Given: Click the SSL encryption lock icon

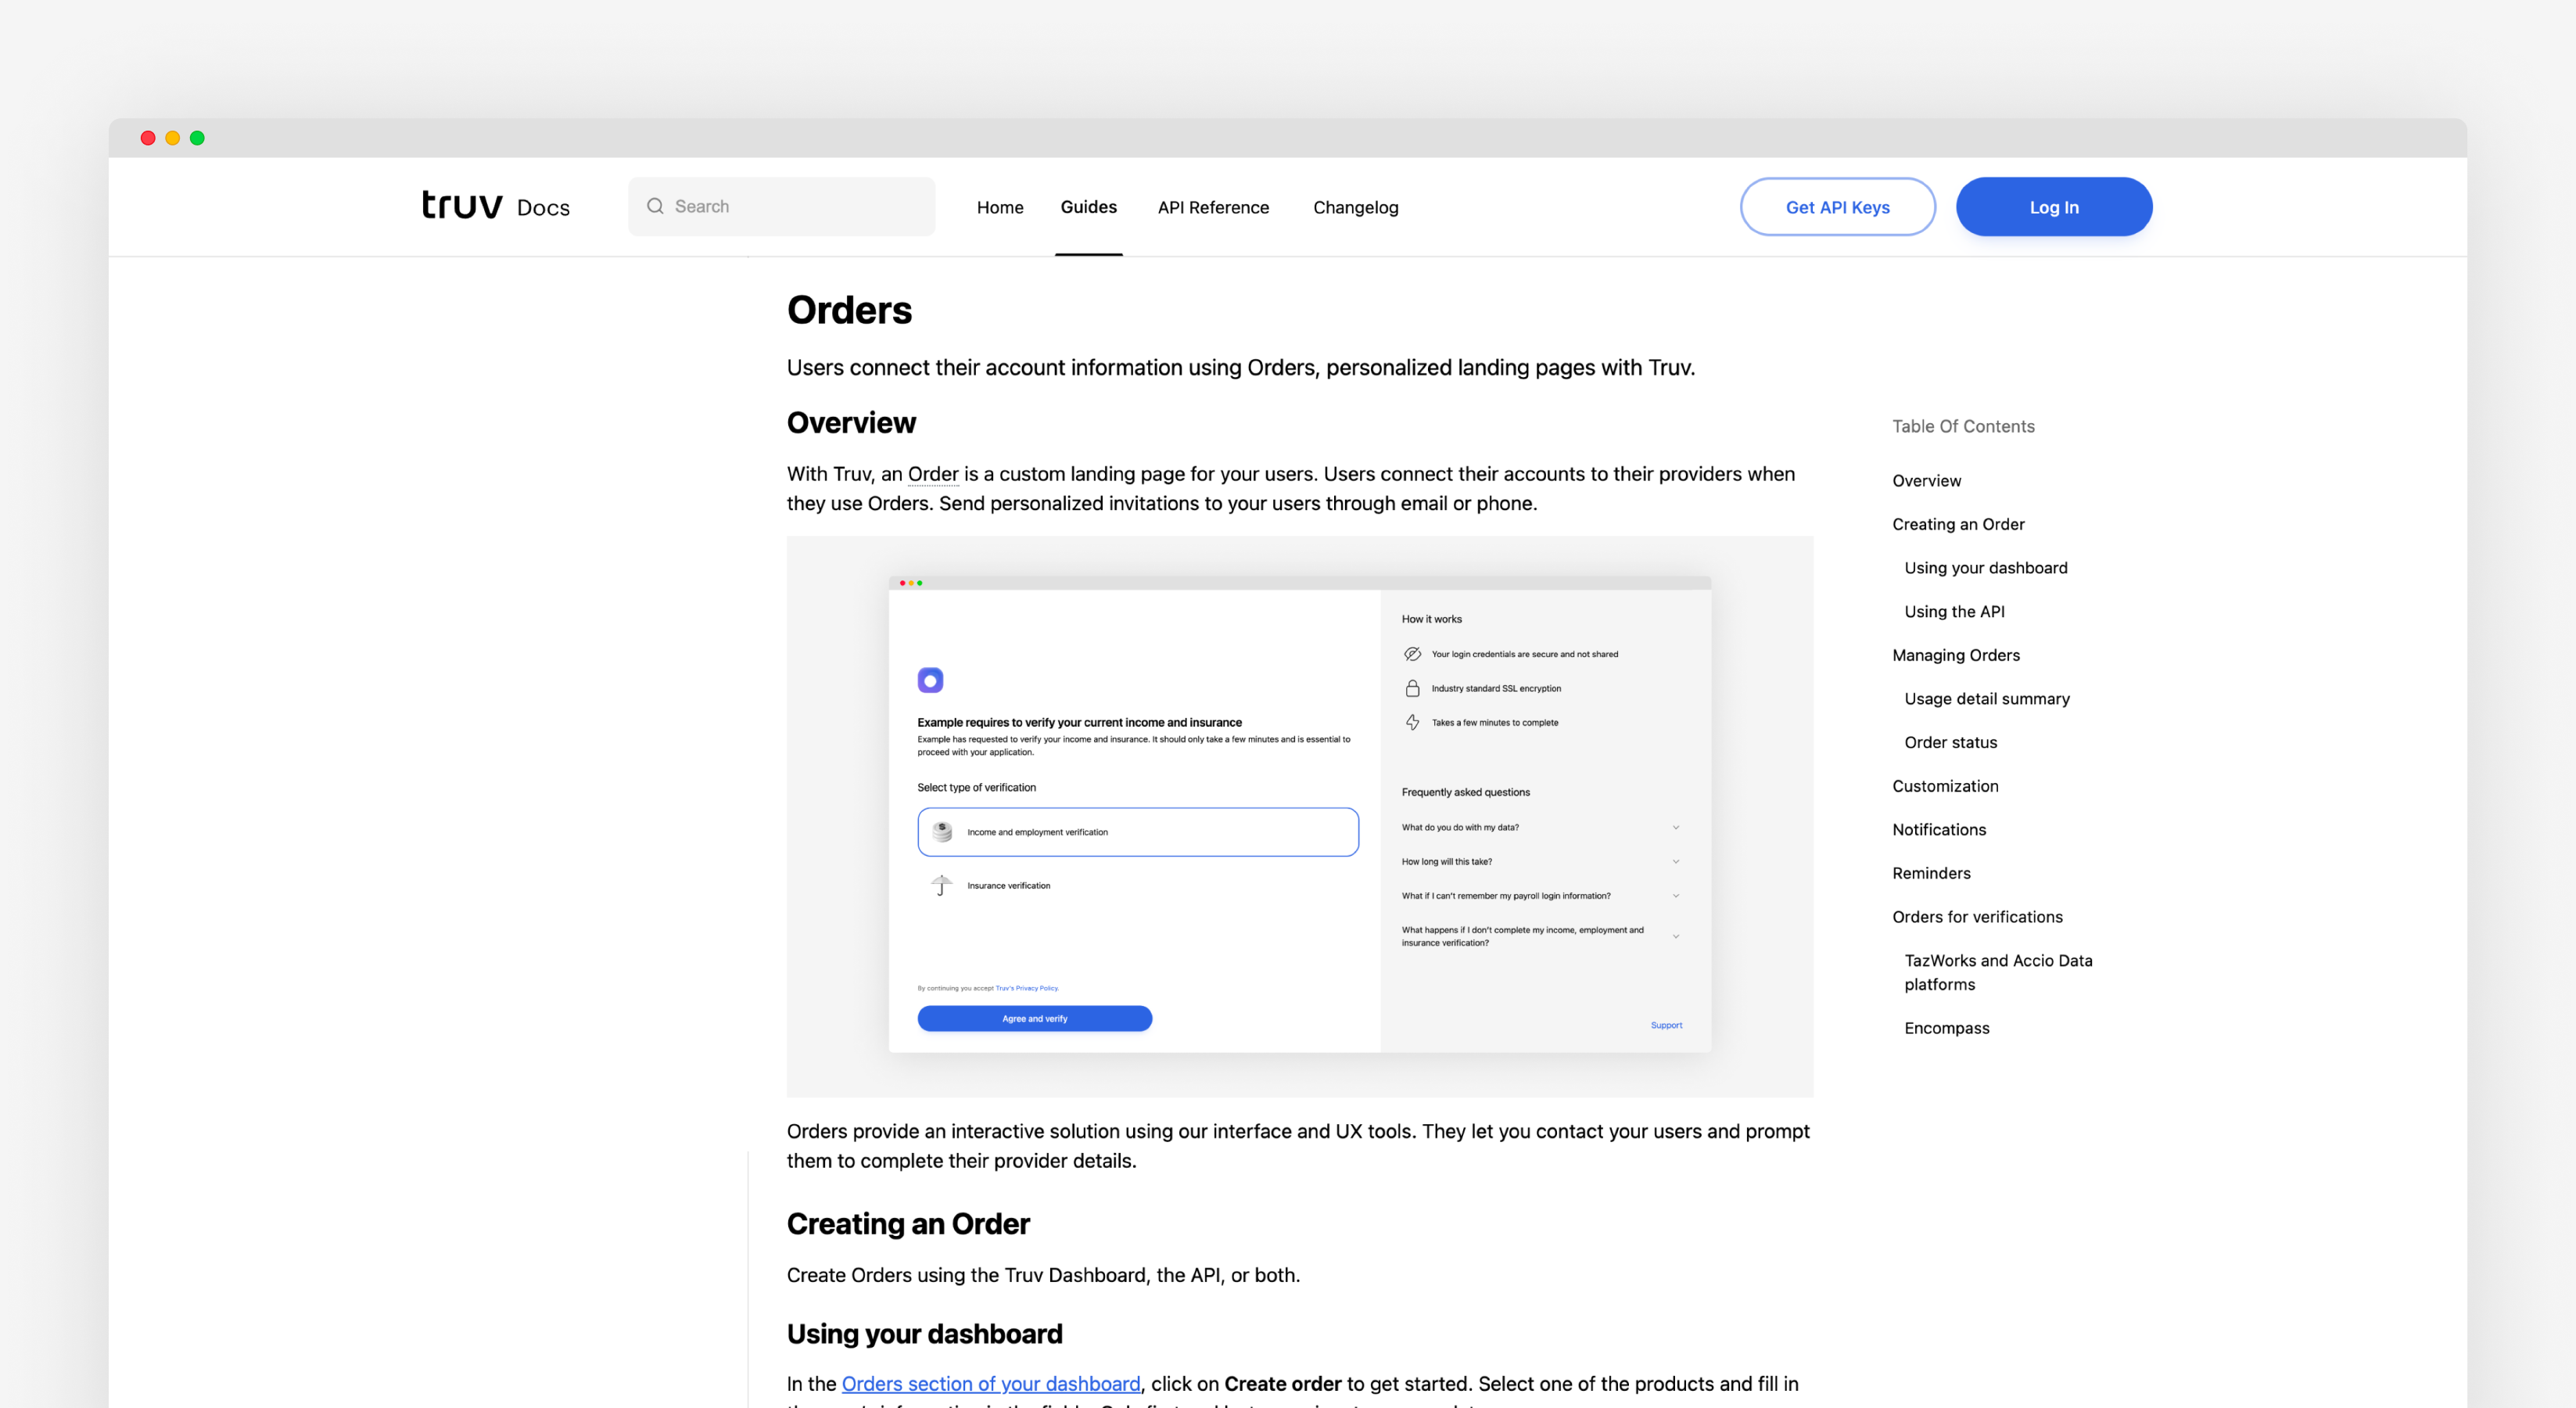Looking at the screenshot, I should click(1412, 688).
